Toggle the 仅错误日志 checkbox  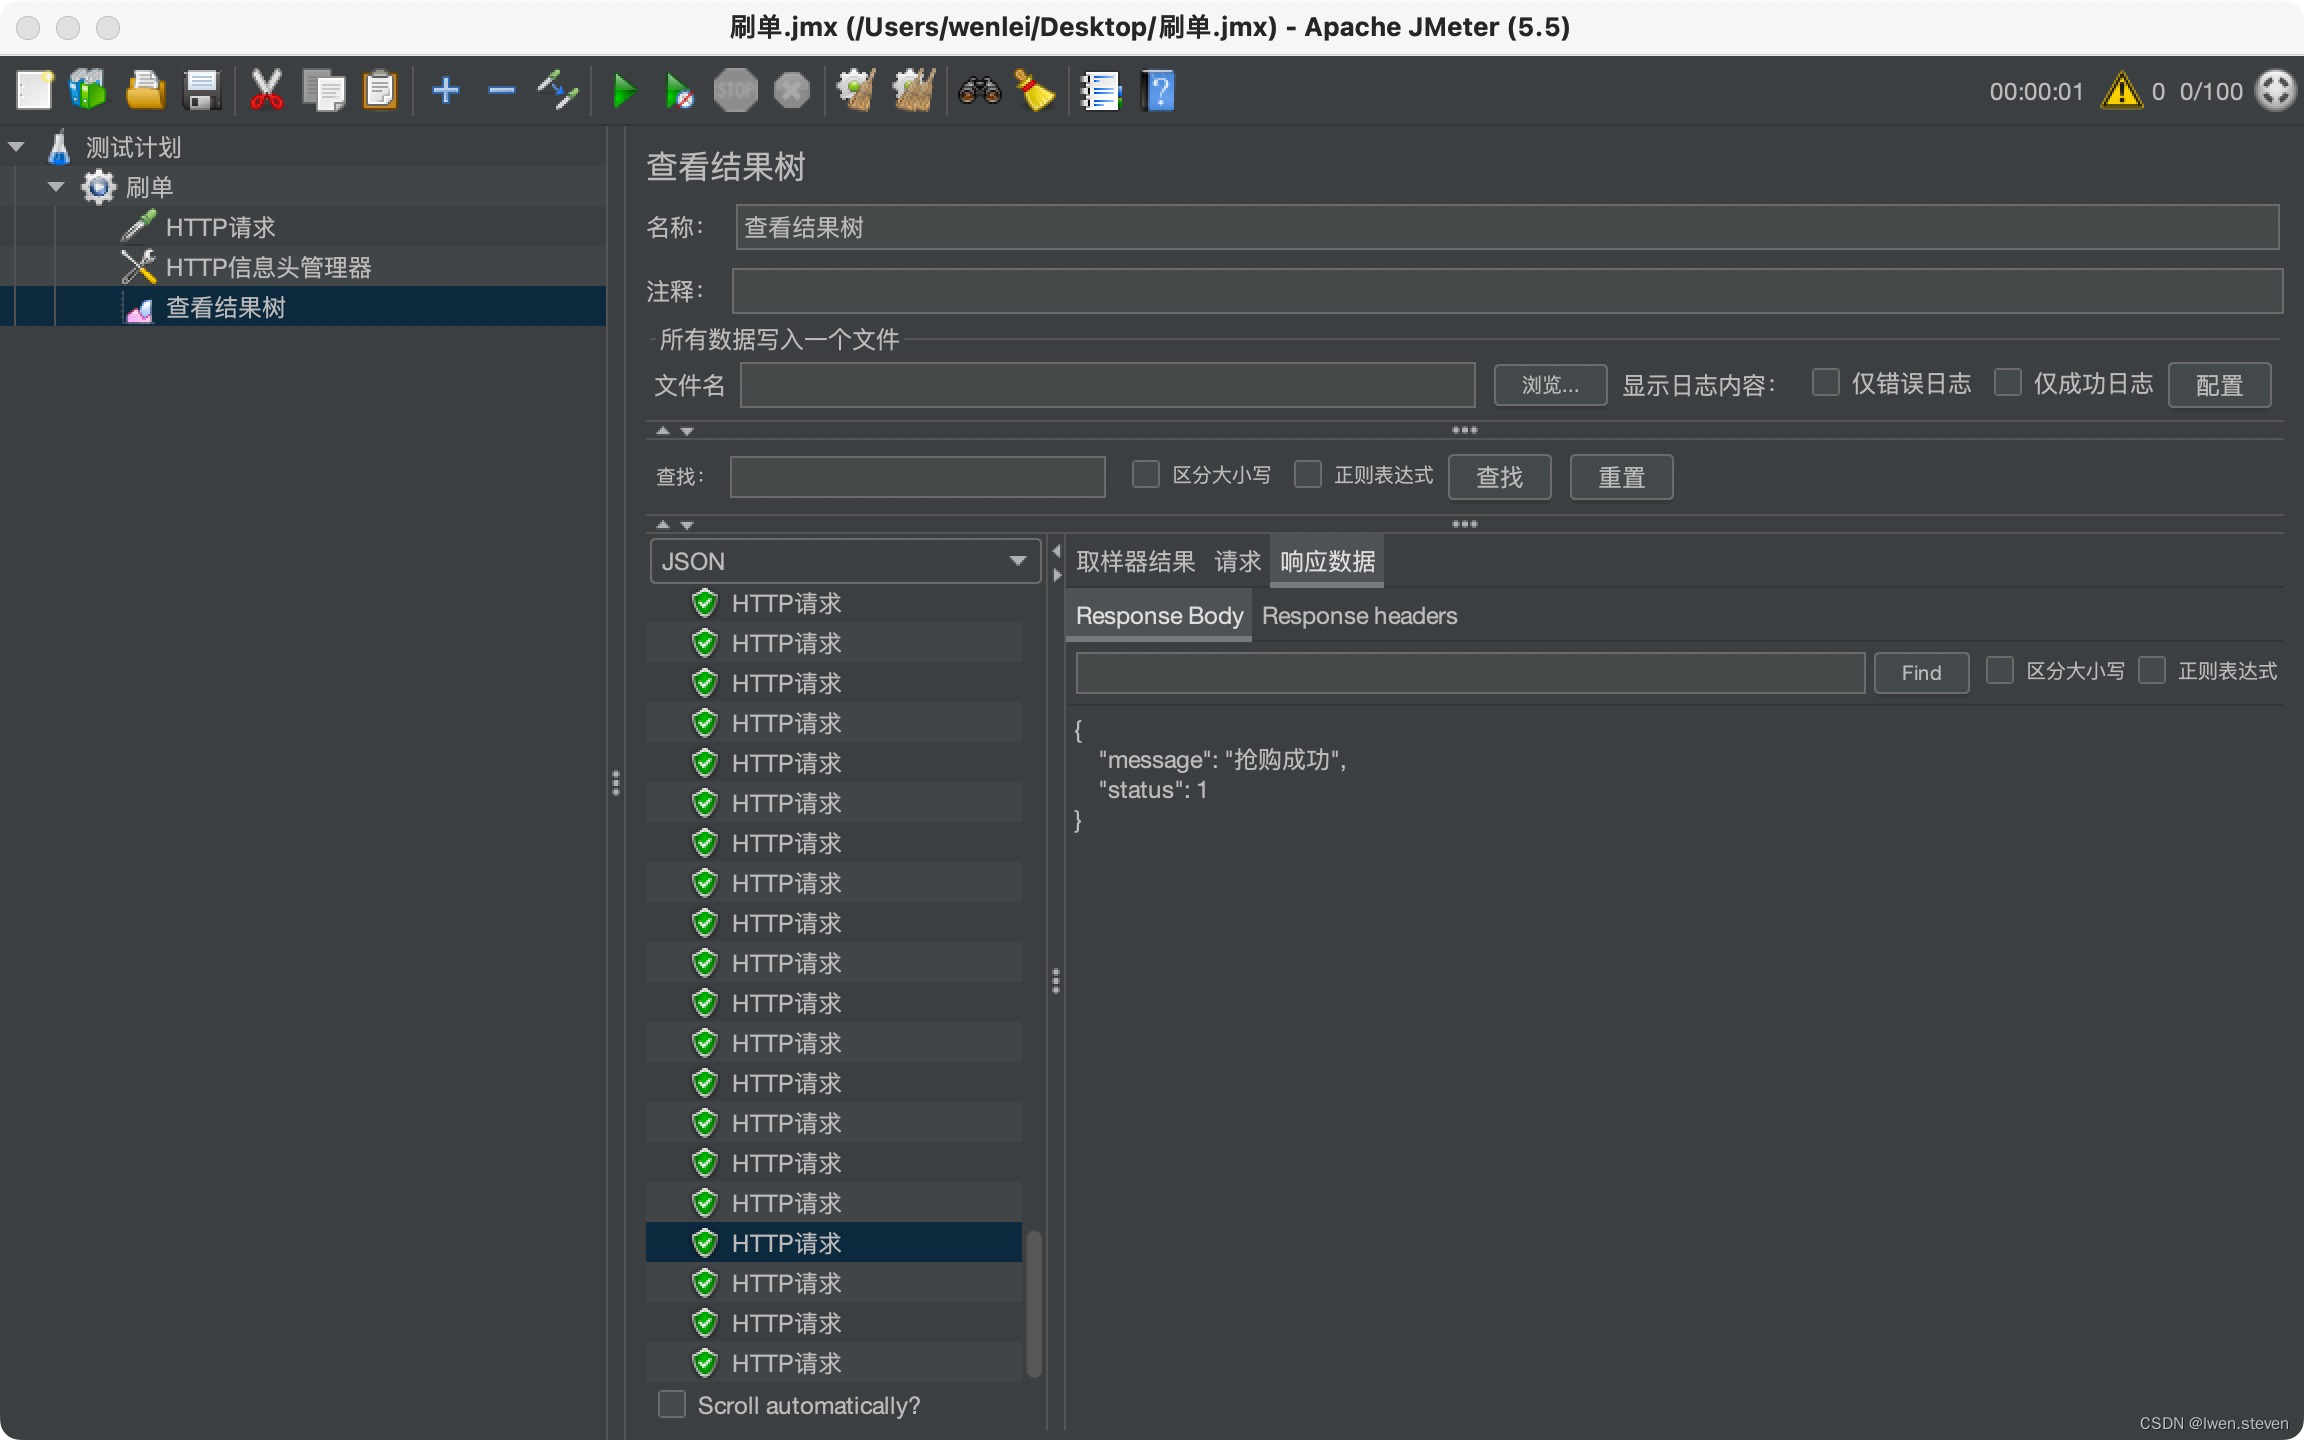pyautogui.click(x=1826, y=382)
